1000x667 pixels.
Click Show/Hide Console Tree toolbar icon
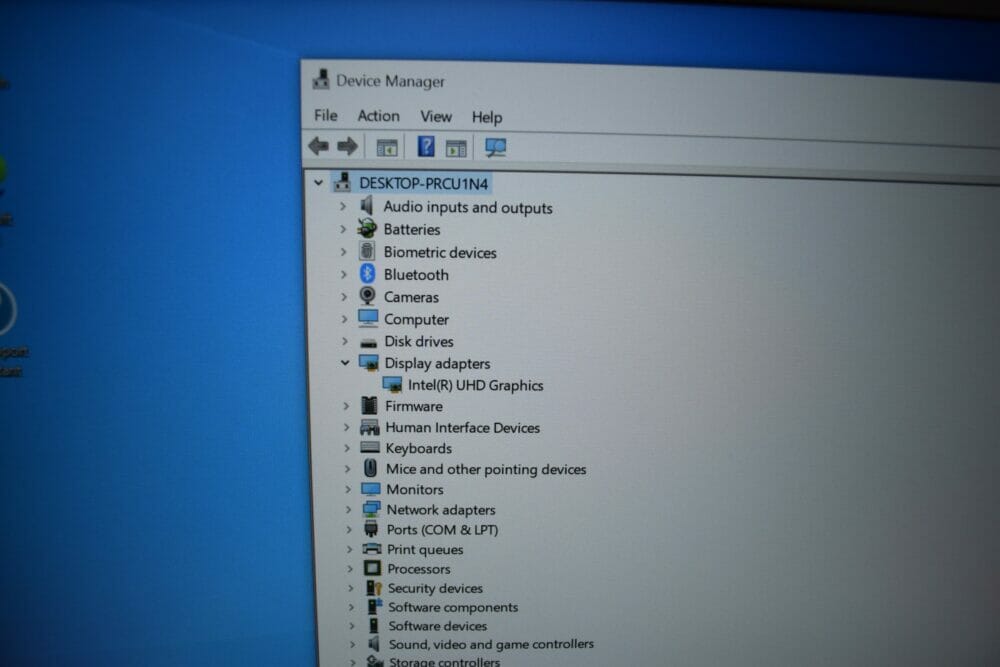(386, 148)
